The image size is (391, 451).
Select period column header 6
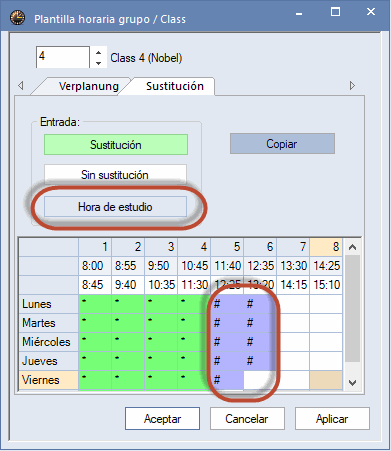click(260, 247)
